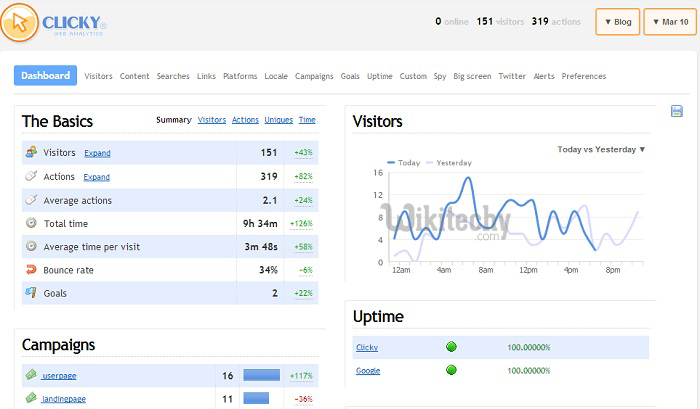Switch to the Content tab

click(x=134, y=76)
